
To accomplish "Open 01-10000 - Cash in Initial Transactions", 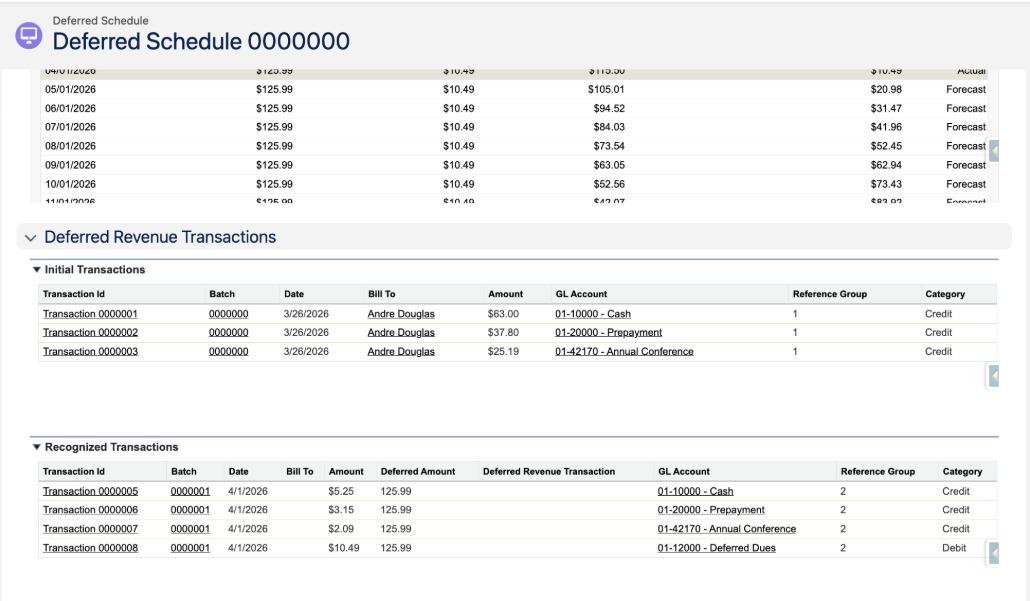I will point(593,314).
